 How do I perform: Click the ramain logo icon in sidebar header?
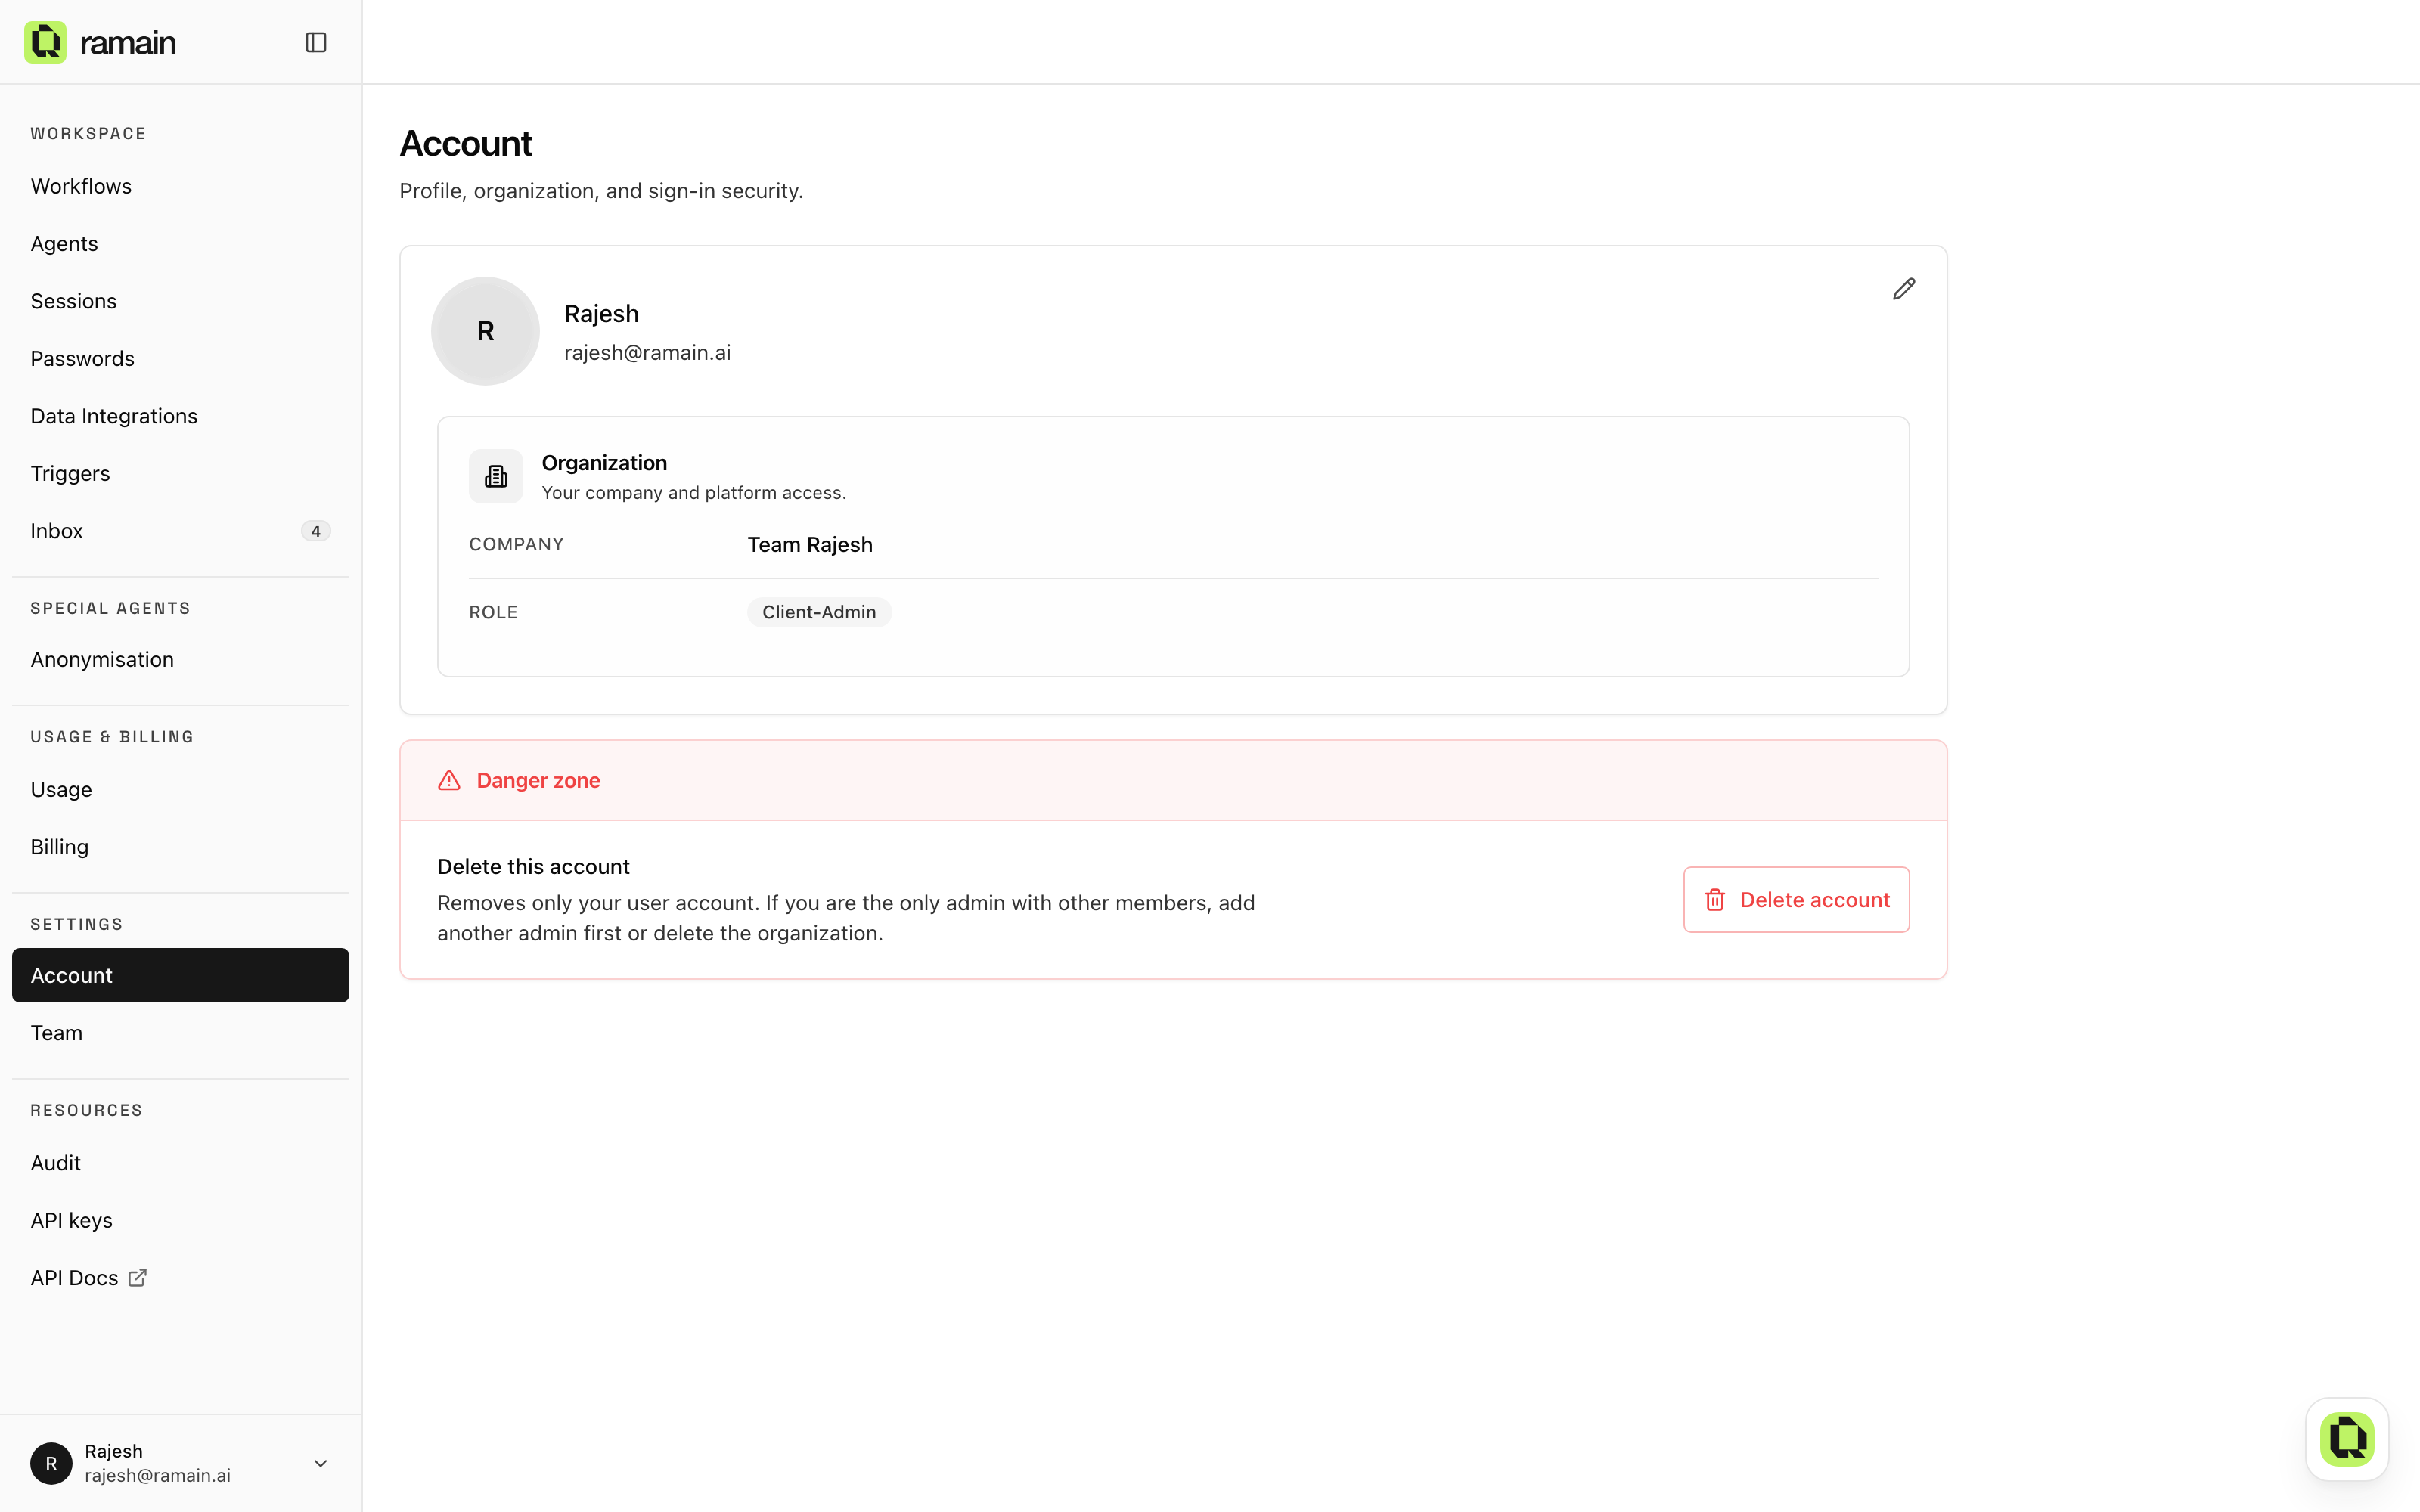pos(45,42)
